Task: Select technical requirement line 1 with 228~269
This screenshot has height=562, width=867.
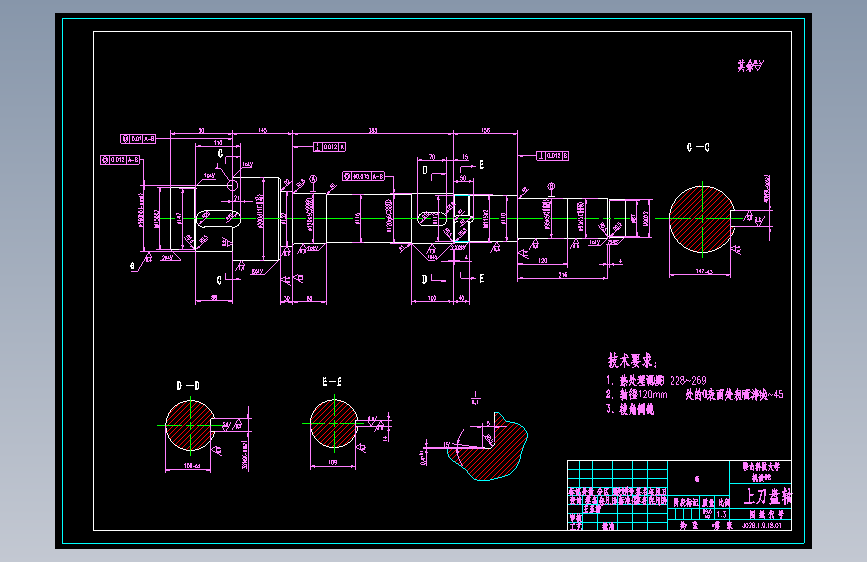Action: point(656,381)
